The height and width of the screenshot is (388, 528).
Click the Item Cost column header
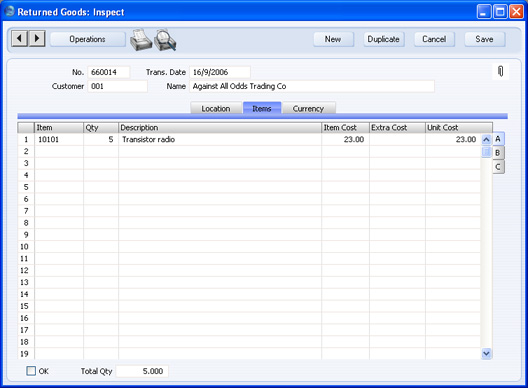tap(345, 128)
